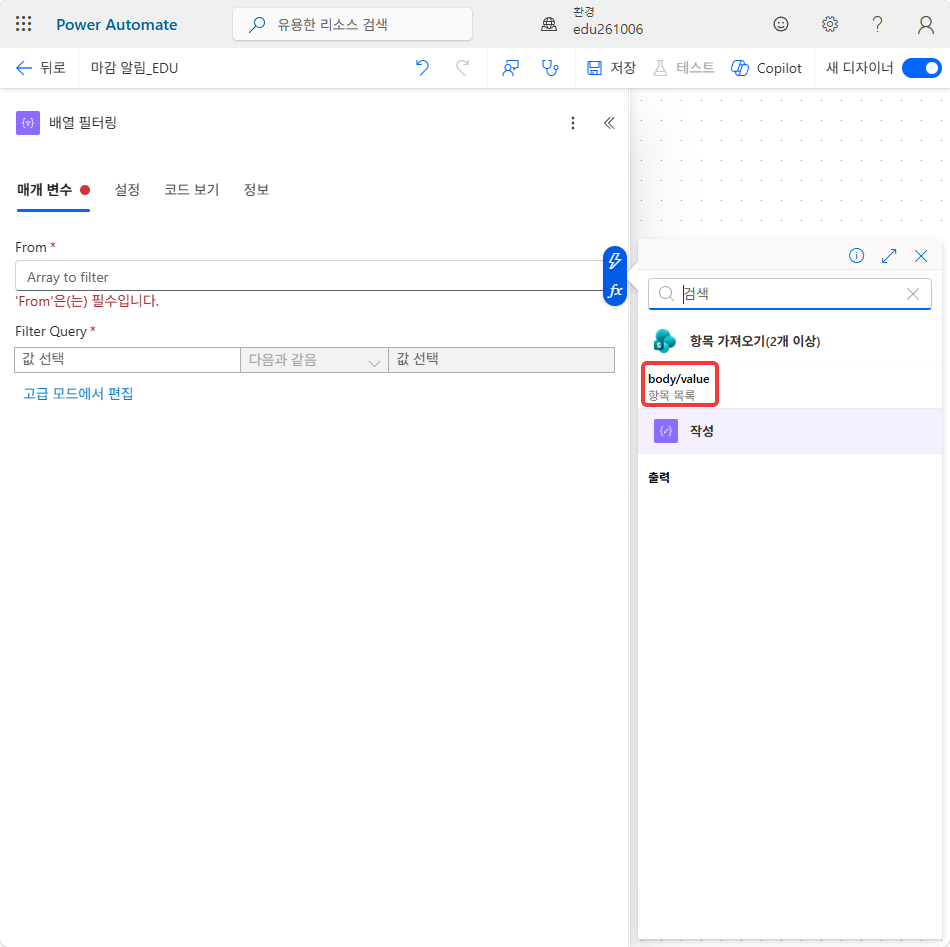Screen dimensions: 950x947
Task: Click the Power Automate home title
Action: 116,25
